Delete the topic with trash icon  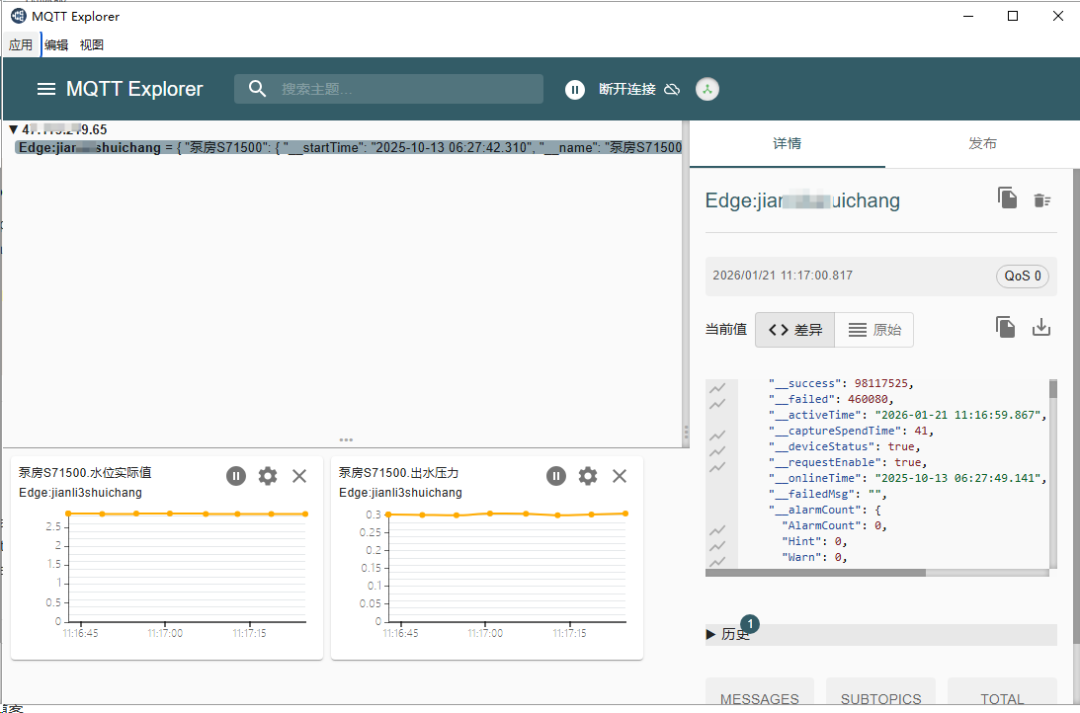pyautogui.click(x=1042, y=200)
